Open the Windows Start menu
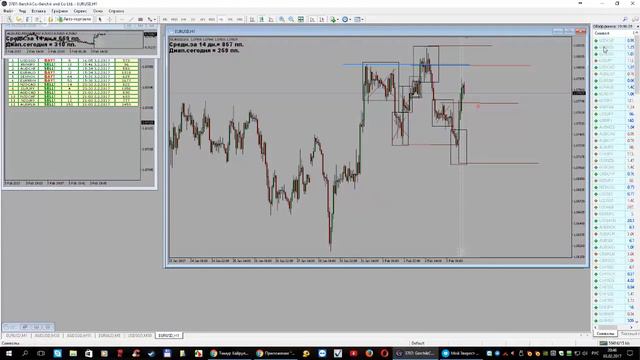This screenshot has height=360, width=640. point(8,353)
